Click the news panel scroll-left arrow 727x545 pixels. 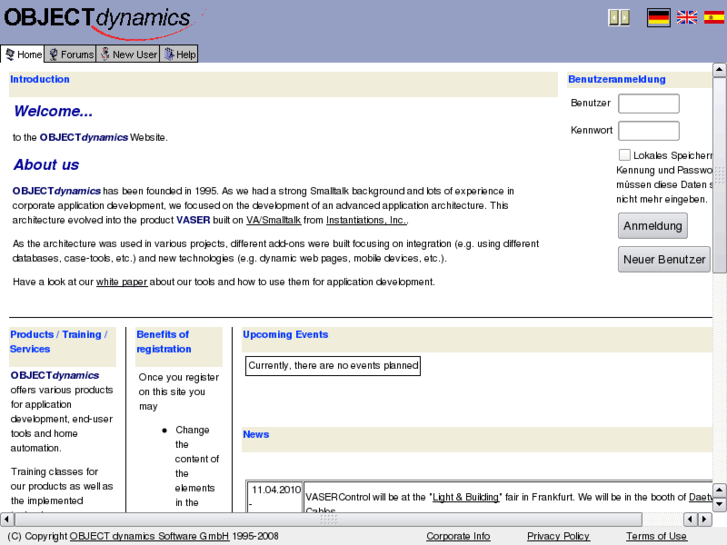pyautogui.click(x=690, y=519)
